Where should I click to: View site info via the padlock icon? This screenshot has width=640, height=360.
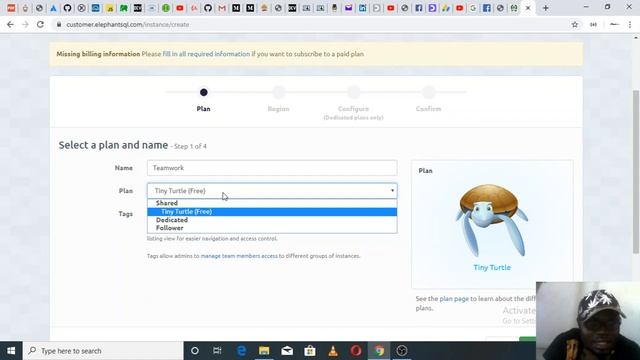[x=59, y=24]
